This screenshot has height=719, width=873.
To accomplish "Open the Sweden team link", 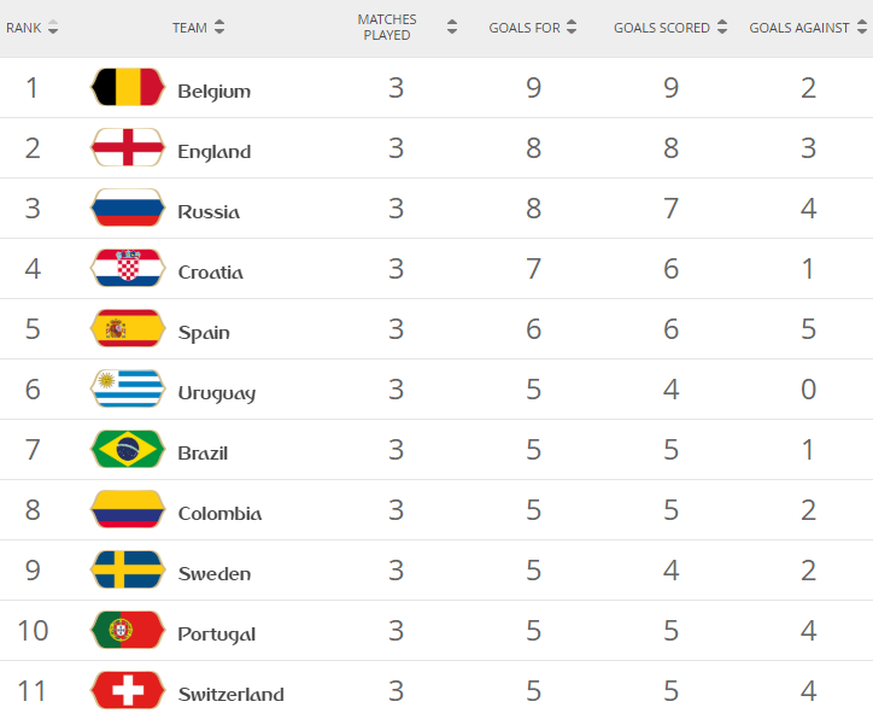I will (x=214, y=574).
